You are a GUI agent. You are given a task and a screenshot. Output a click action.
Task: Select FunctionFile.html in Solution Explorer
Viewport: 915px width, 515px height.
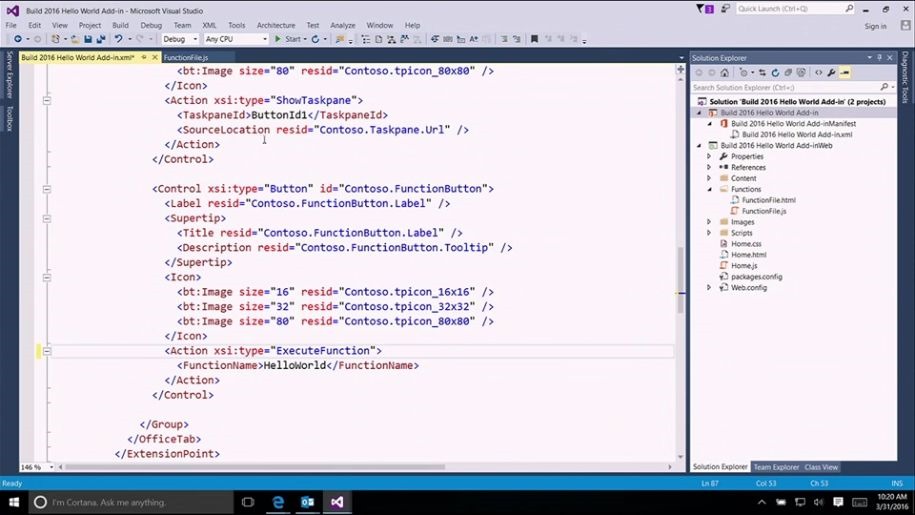coord(769,200)
